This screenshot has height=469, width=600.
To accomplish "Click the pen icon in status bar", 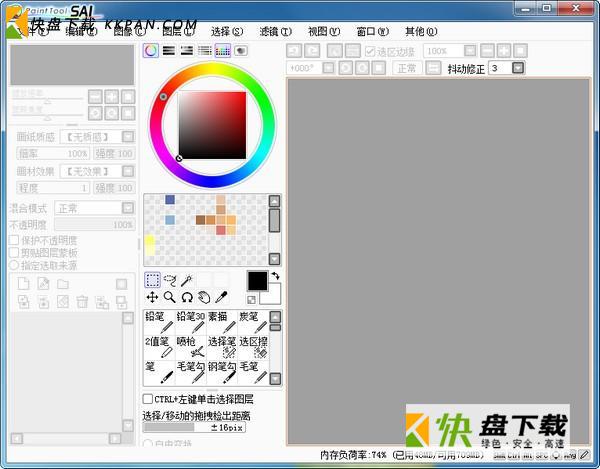I will coord(584,455).
